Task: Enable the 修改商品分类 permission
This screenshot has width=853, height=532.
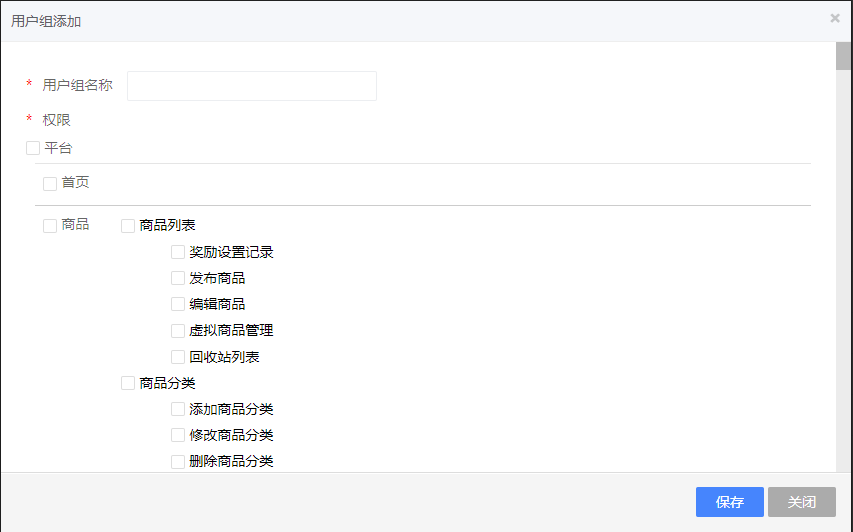Action: [178, 435]
